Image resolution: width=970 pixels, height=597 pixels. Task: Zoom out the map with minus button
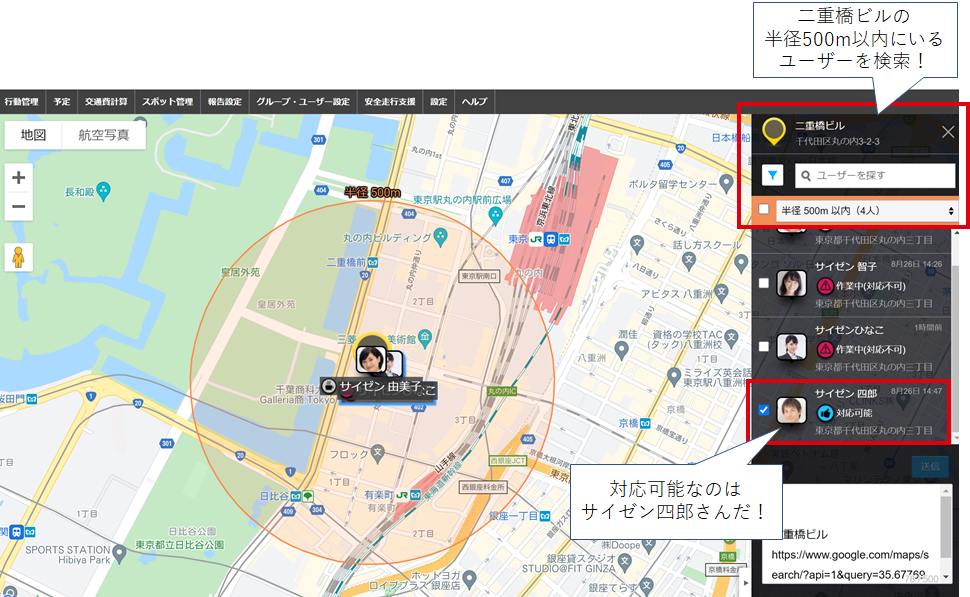coord(19,207)
